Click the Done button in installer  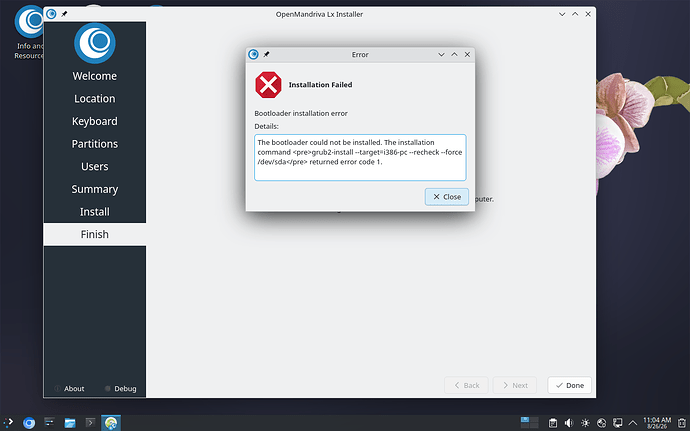pyautogui.click(x=569, y=385)
